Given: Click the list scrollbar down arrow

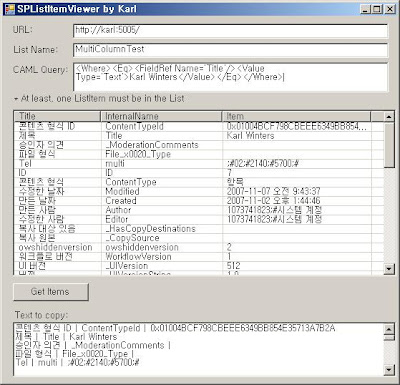Looking at the screenshot, I should tap(389, 269).
